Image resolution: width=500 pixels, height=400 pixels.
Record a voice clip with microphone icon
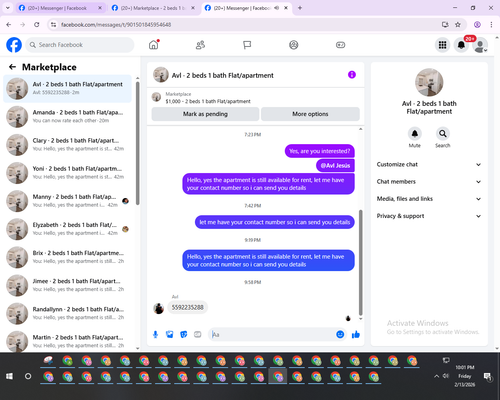click(155, 334)
